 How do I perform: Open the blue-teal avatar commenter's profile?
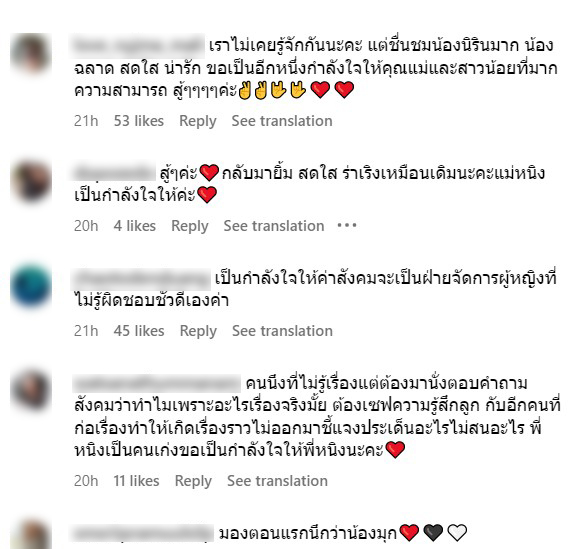pyautogui.click(x=31, y=286)
